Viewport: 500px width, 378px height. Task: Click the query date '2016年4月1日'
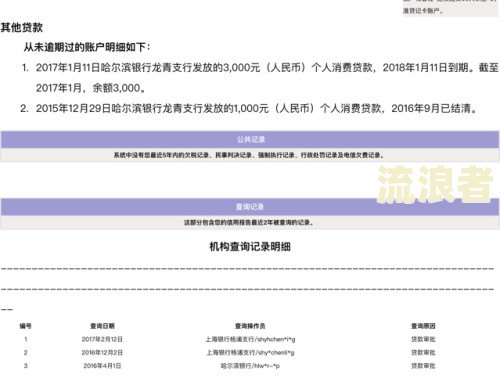pyautogui.click(x=102, y=366)
